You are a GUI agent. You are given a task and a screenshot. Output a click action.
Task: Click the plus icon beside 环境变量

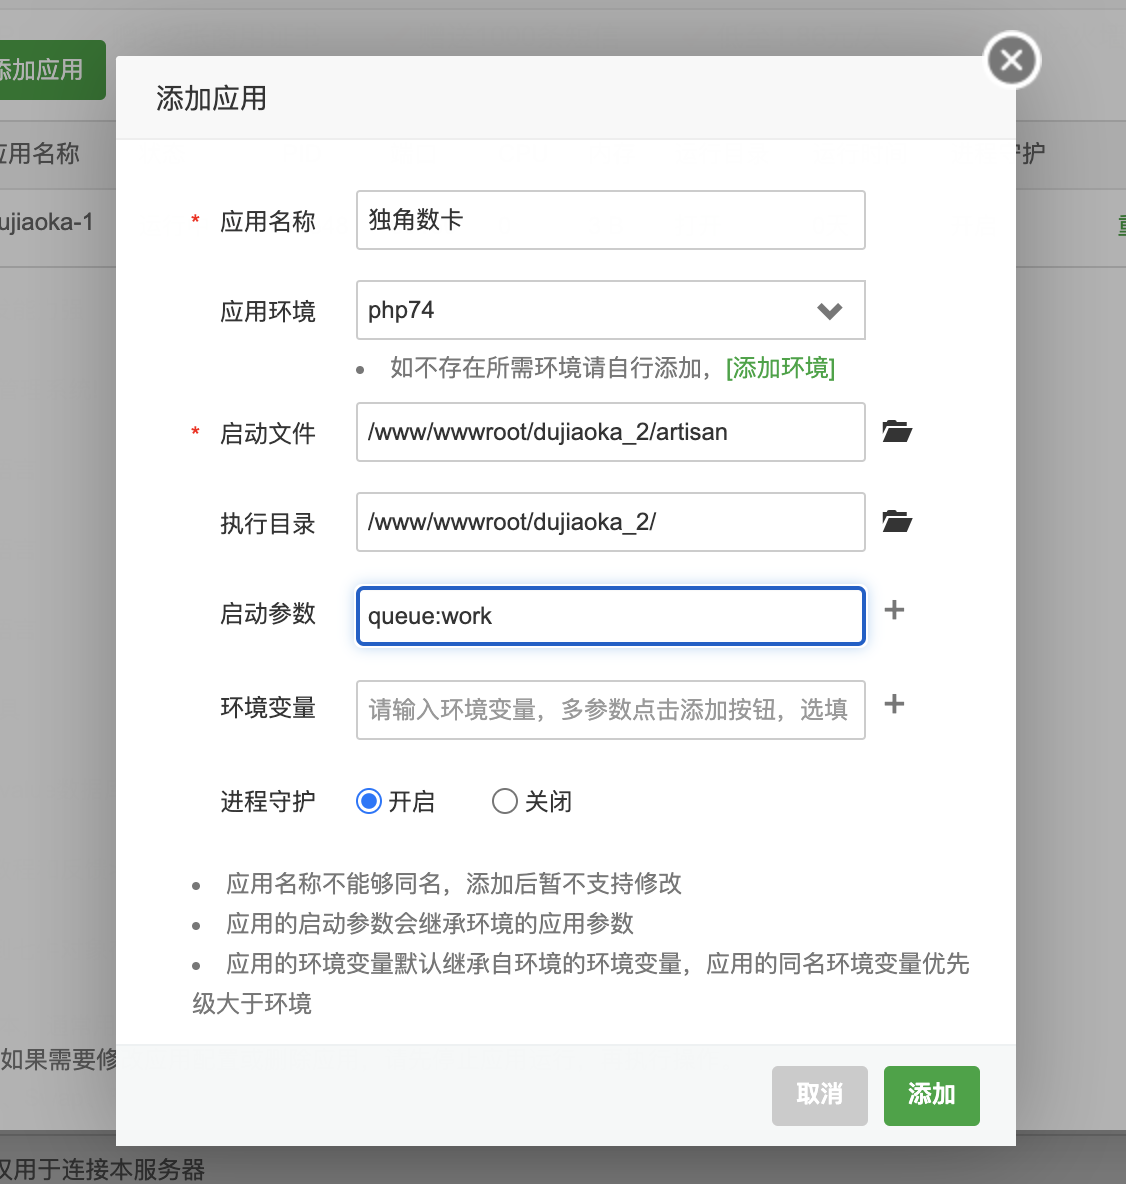point(894,703)
